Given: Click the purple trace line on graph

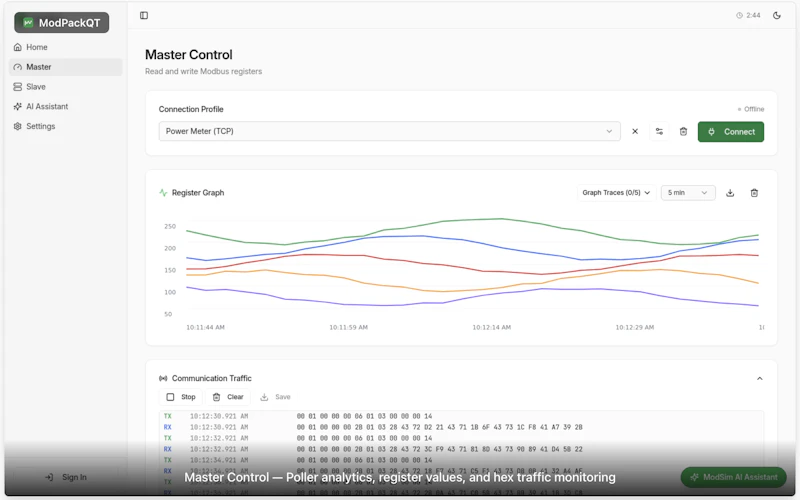Looking at the screenshot, I should [472, 296].
